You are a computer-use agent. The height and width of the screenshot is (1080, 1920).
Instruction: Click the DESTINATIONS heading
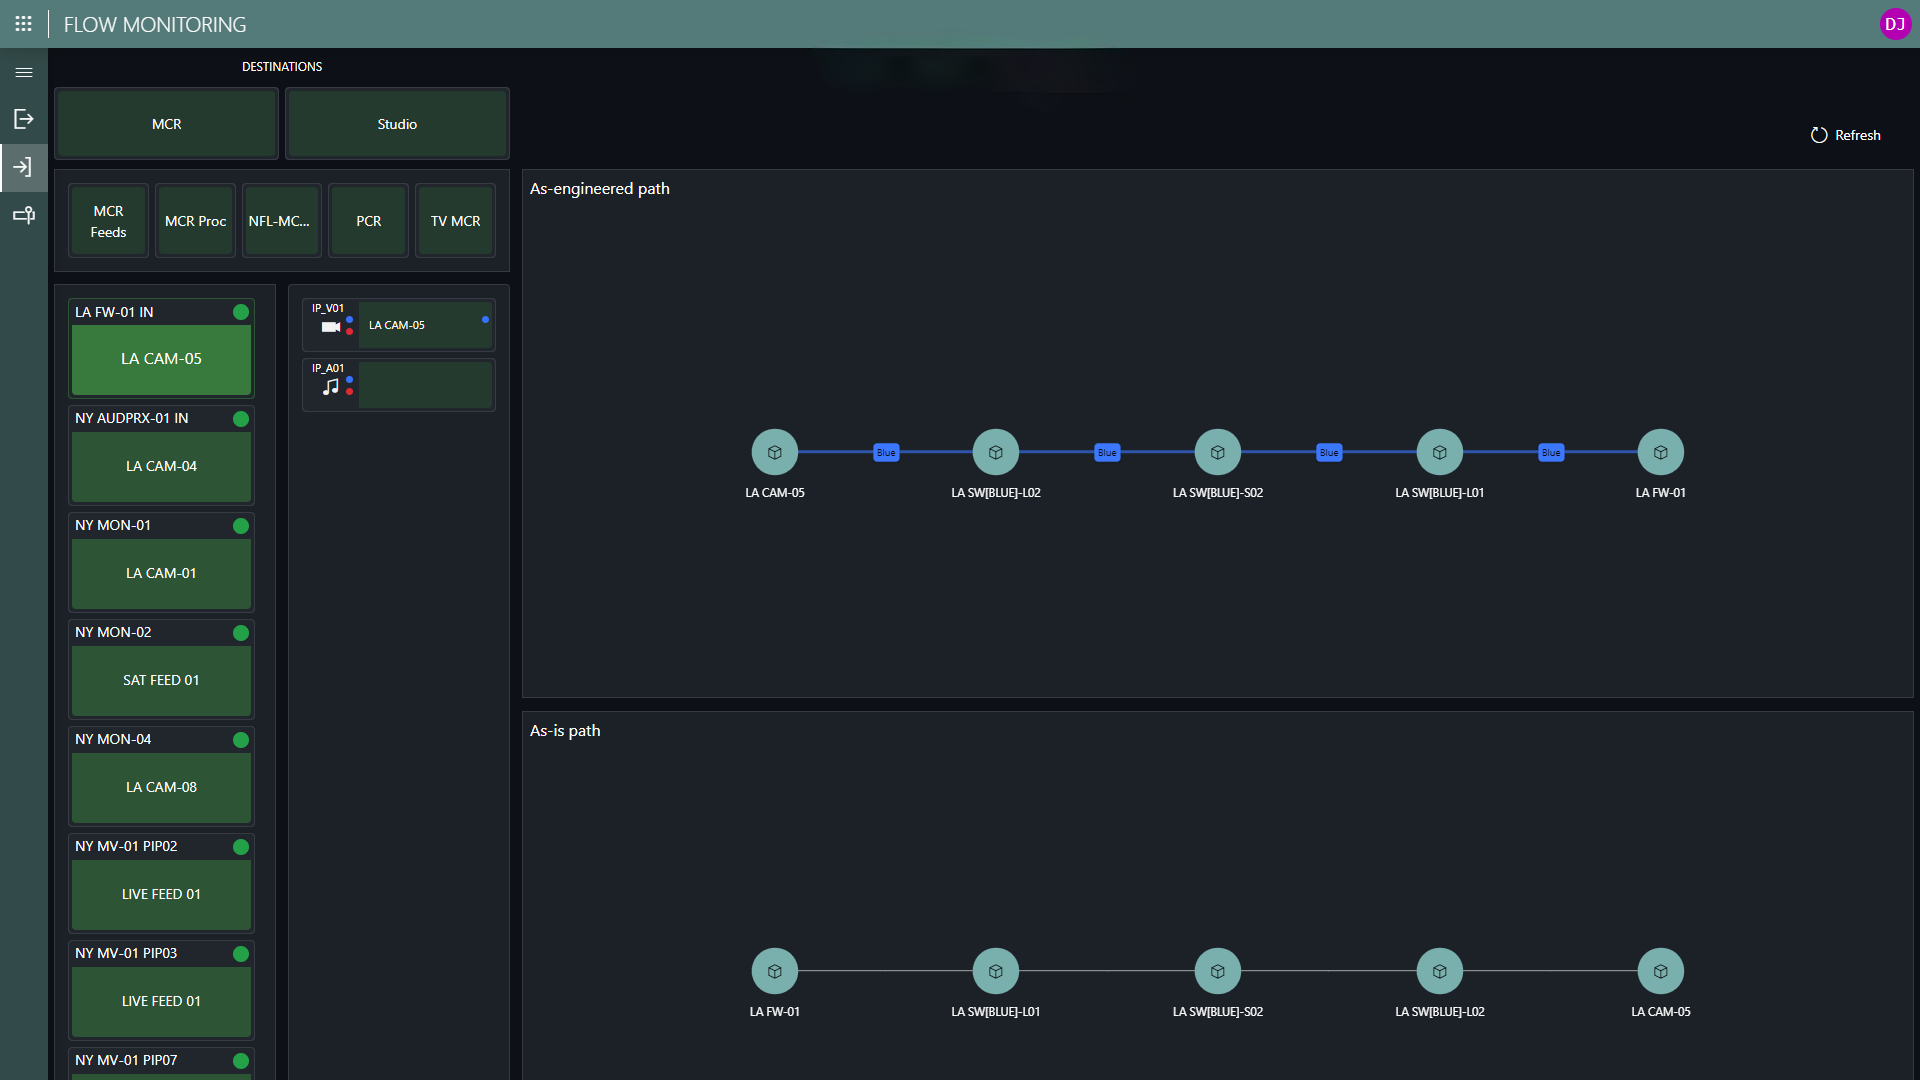[282, 67]
